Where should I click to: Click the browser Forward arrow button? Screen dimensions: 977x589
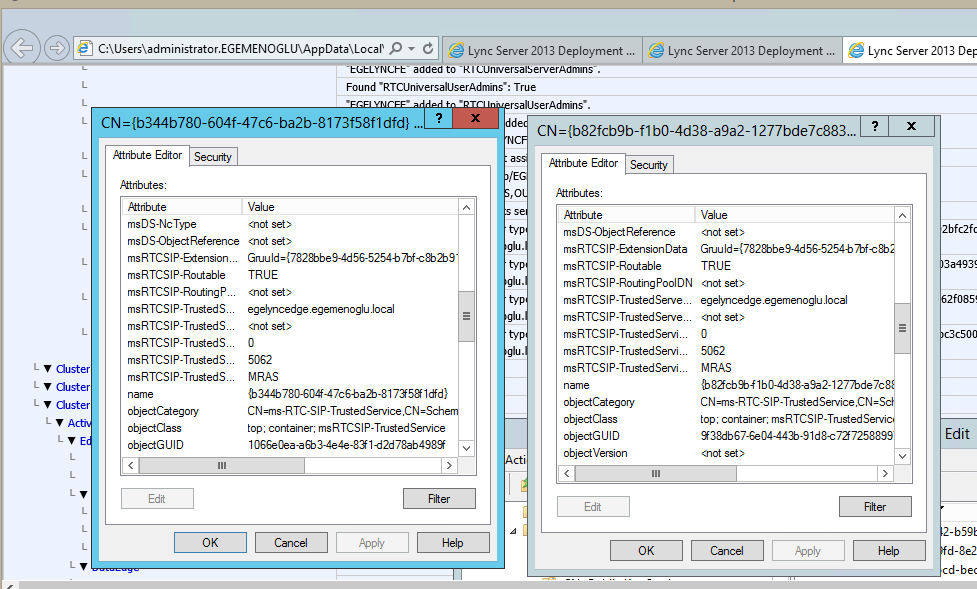pos(56,48)
